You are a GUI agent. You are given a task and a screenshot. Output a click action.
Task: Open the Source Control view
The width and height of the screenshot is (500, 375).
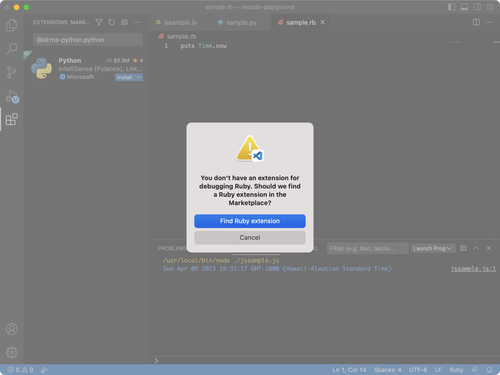pos(12,72)
